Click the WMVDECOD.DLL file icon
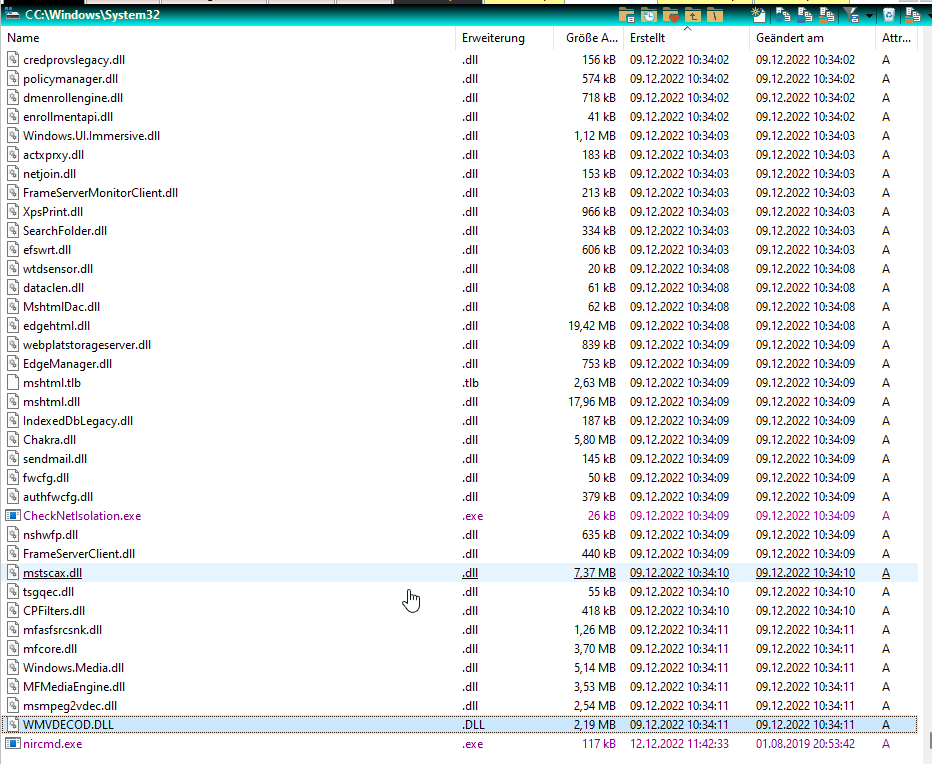932x764 pixels. pyautogui.click(x=12, y=725)
